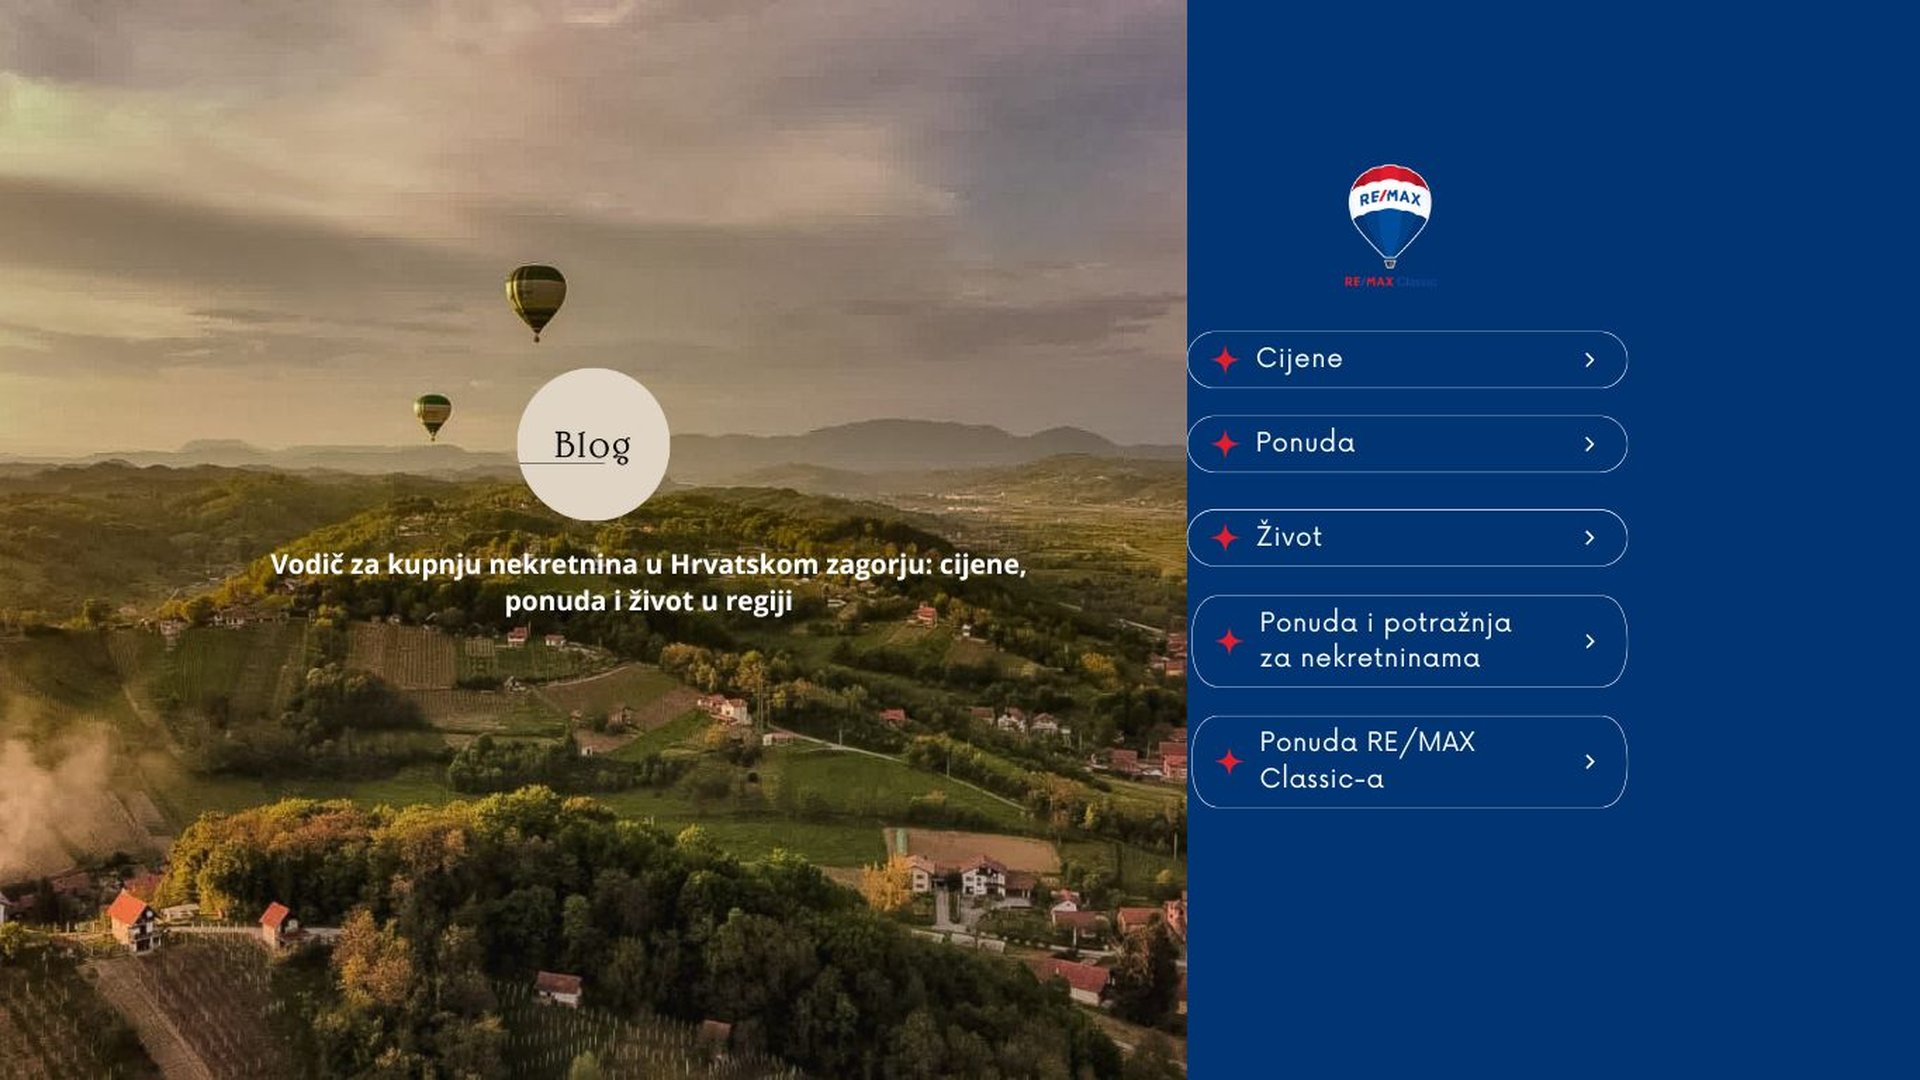This screenshot has width=1920, height=1080.
Task: Click the Vodič za kupnju nekretnina headline
Action: click(648, 582)
